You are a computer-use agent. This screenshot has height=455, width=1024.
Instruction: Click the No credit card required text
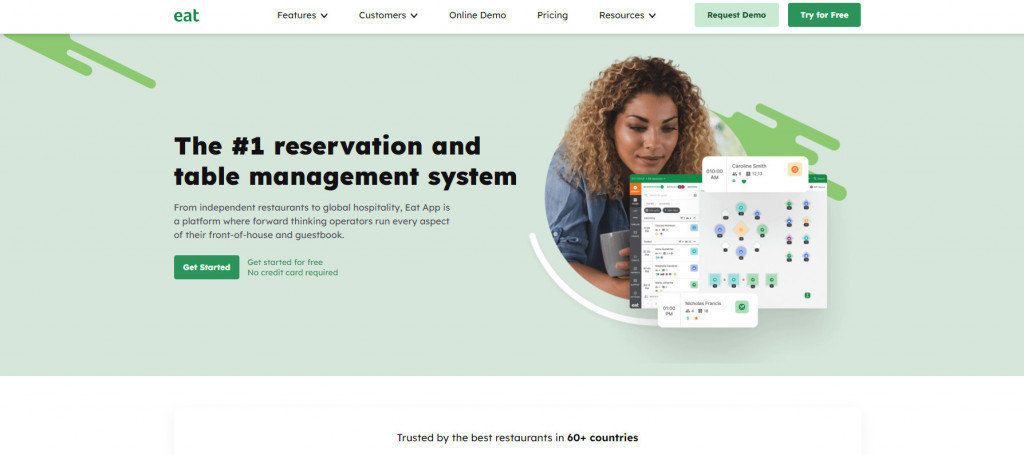point(293,273)
